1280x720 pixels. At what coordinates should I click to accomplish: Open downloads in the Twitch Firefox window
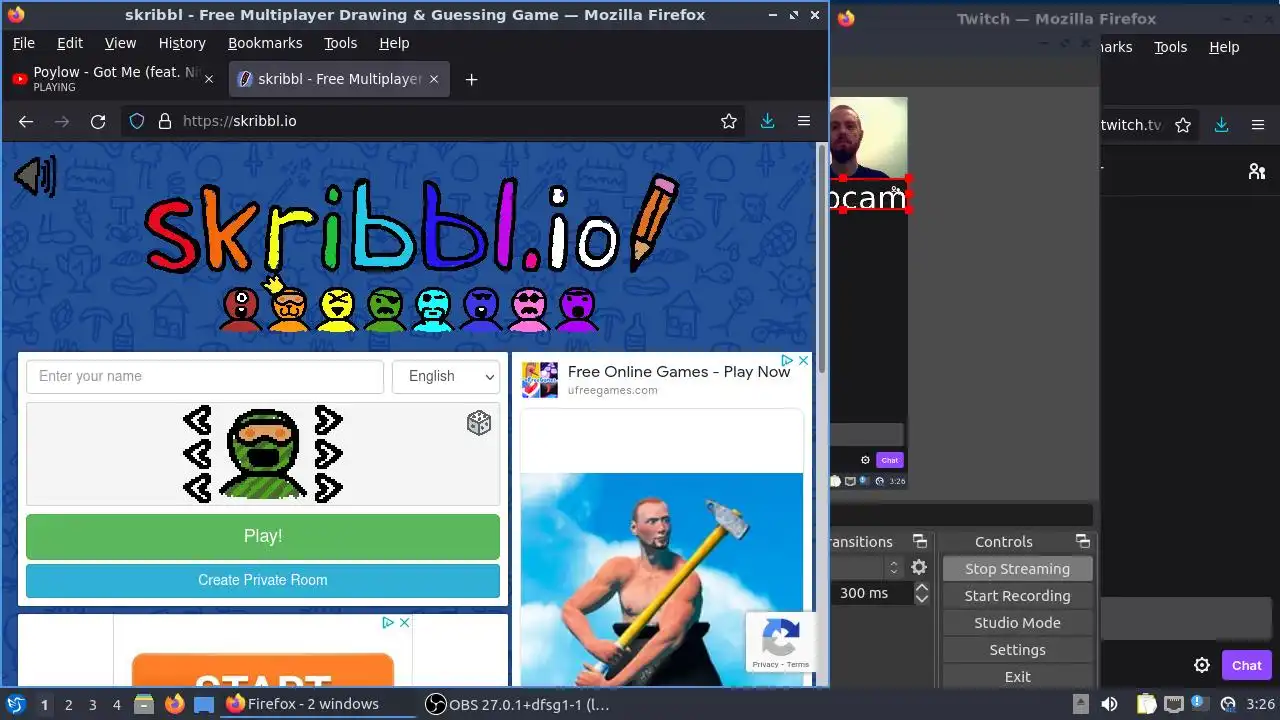click(1221, 125)
